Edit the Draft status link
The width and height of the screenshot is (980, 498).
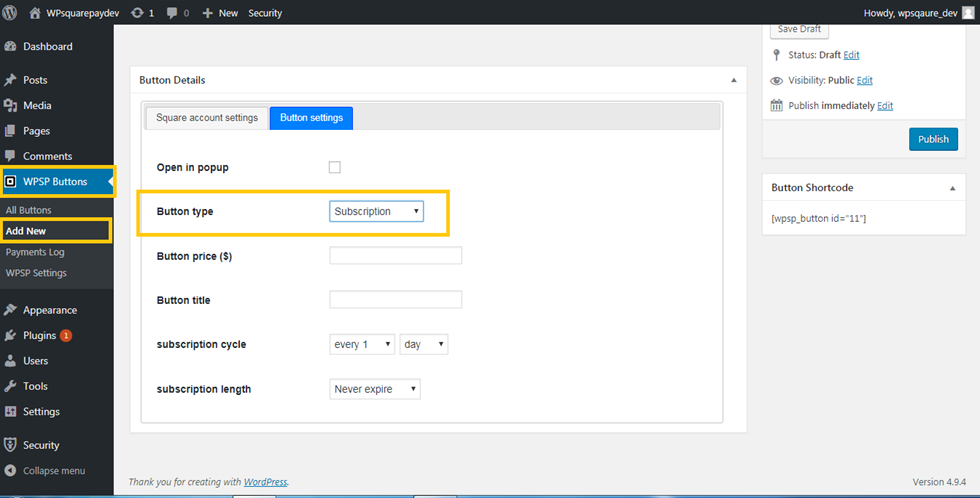(x=851, y=55)
